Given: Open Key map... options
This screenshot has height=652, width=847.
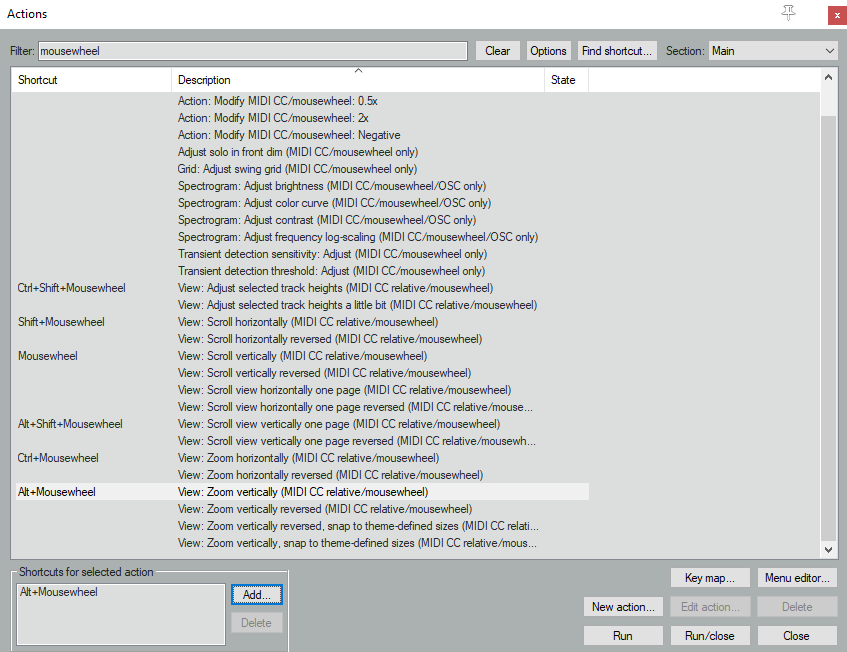Looking at the screenshot, I should click(x=710, y=578).
